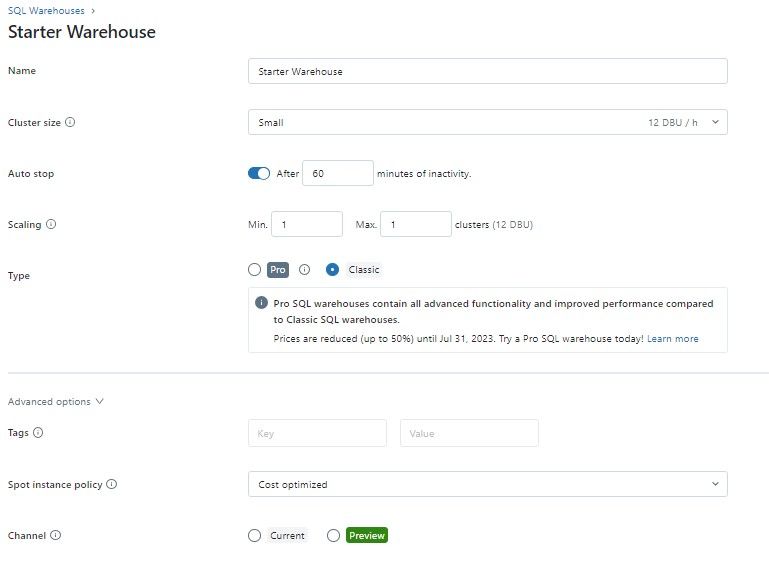Select the Classic warehouse type radio button
This screenshot has height=565, width=769.
(333, 270)
